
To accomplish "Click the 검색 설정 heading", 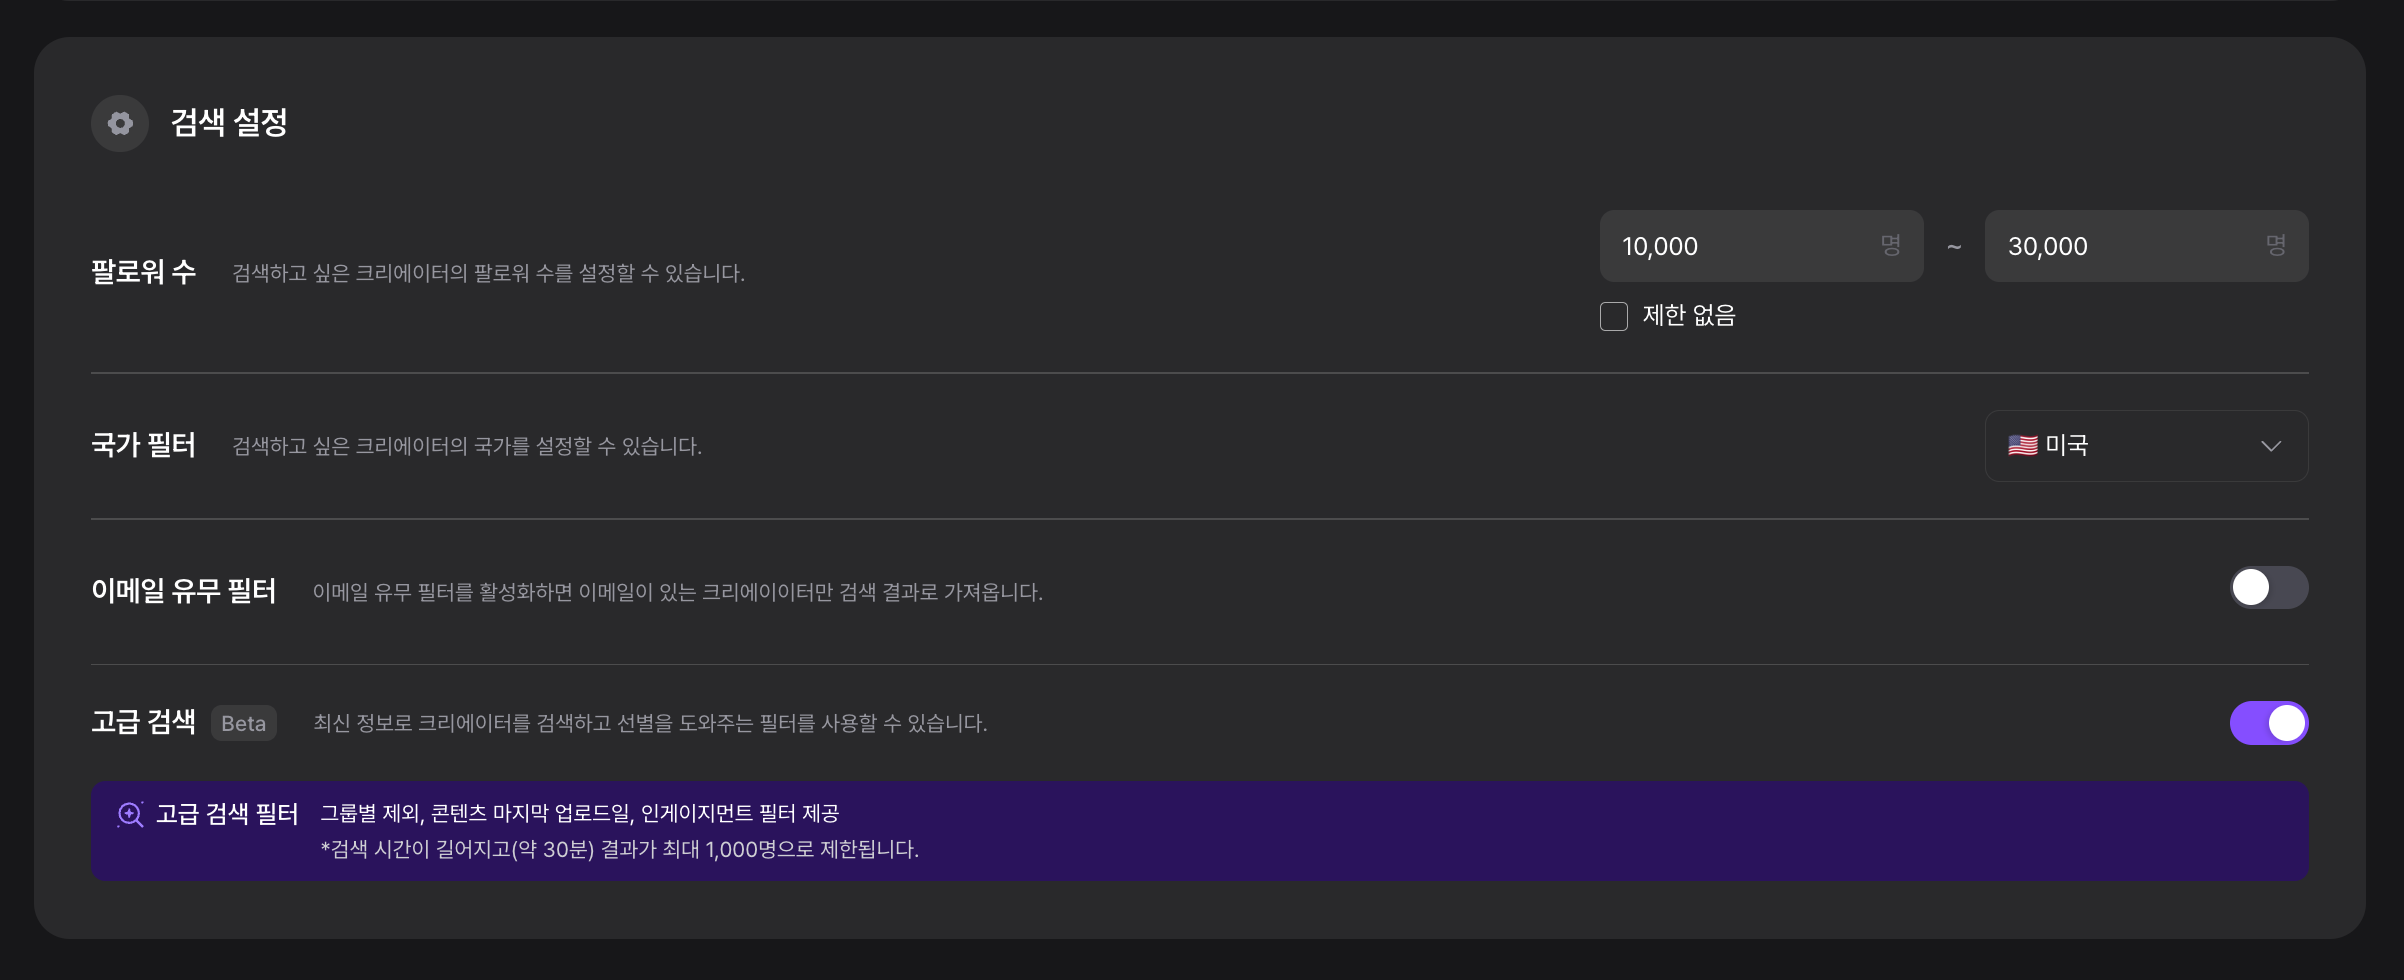I will 229,123.
